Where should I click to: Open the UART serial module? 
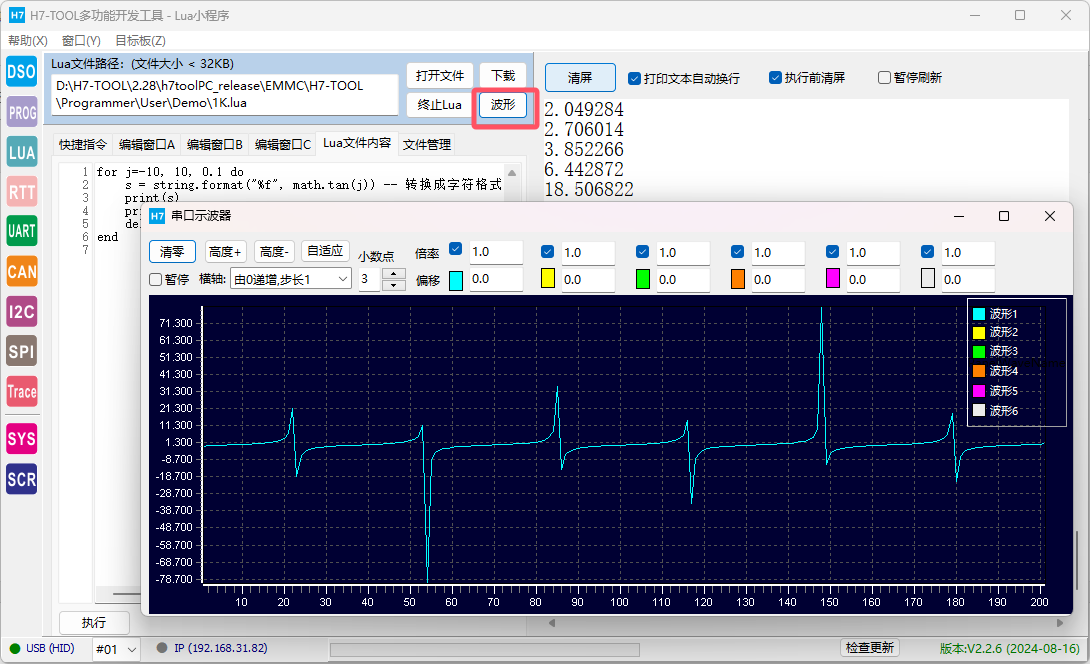(22, 231)
